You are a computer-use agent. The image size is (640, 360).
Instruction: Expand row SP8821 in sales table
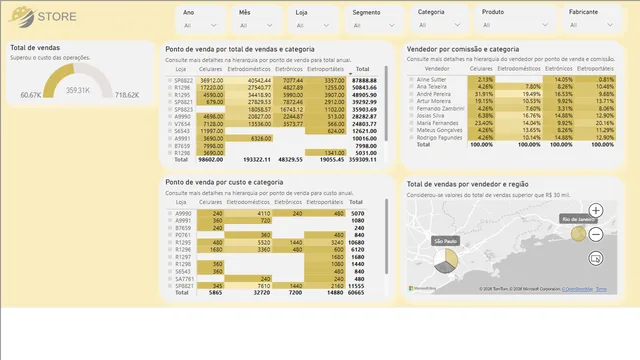[170, 102]
